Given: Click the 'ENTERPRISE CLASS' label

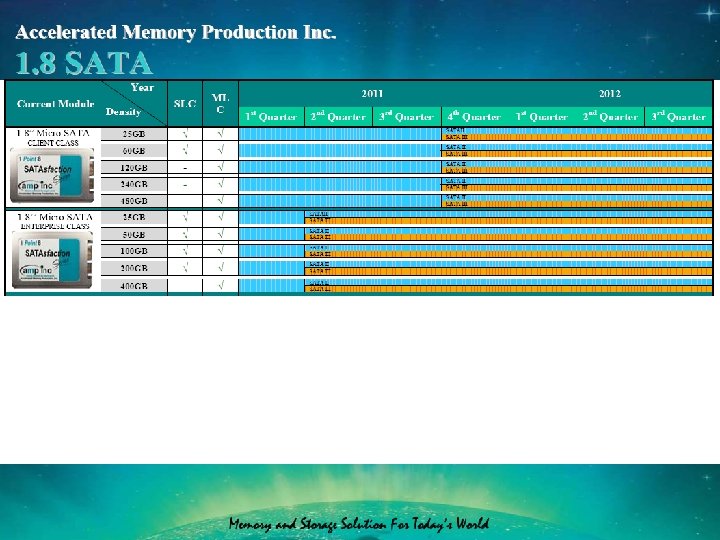Looking at the screenshot, I should (x=55, y=226).
